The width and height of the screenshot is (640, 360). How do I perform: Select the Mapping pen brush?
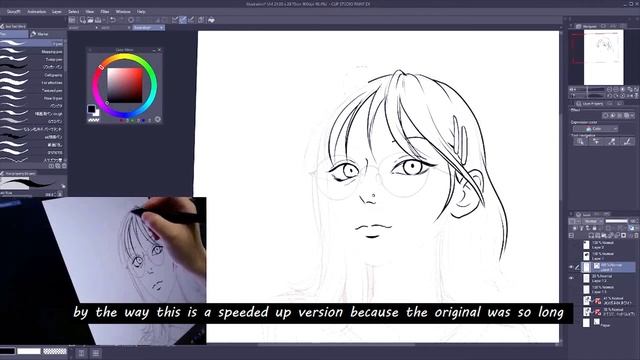[33, 52]
